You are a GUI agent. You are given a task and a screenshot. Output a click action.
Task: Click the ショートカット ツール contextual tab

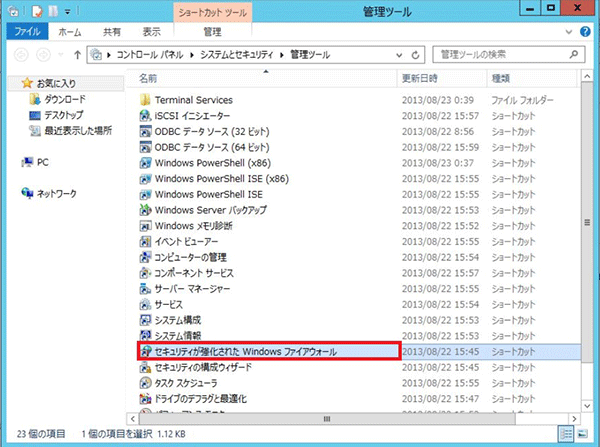click(212, 13)
